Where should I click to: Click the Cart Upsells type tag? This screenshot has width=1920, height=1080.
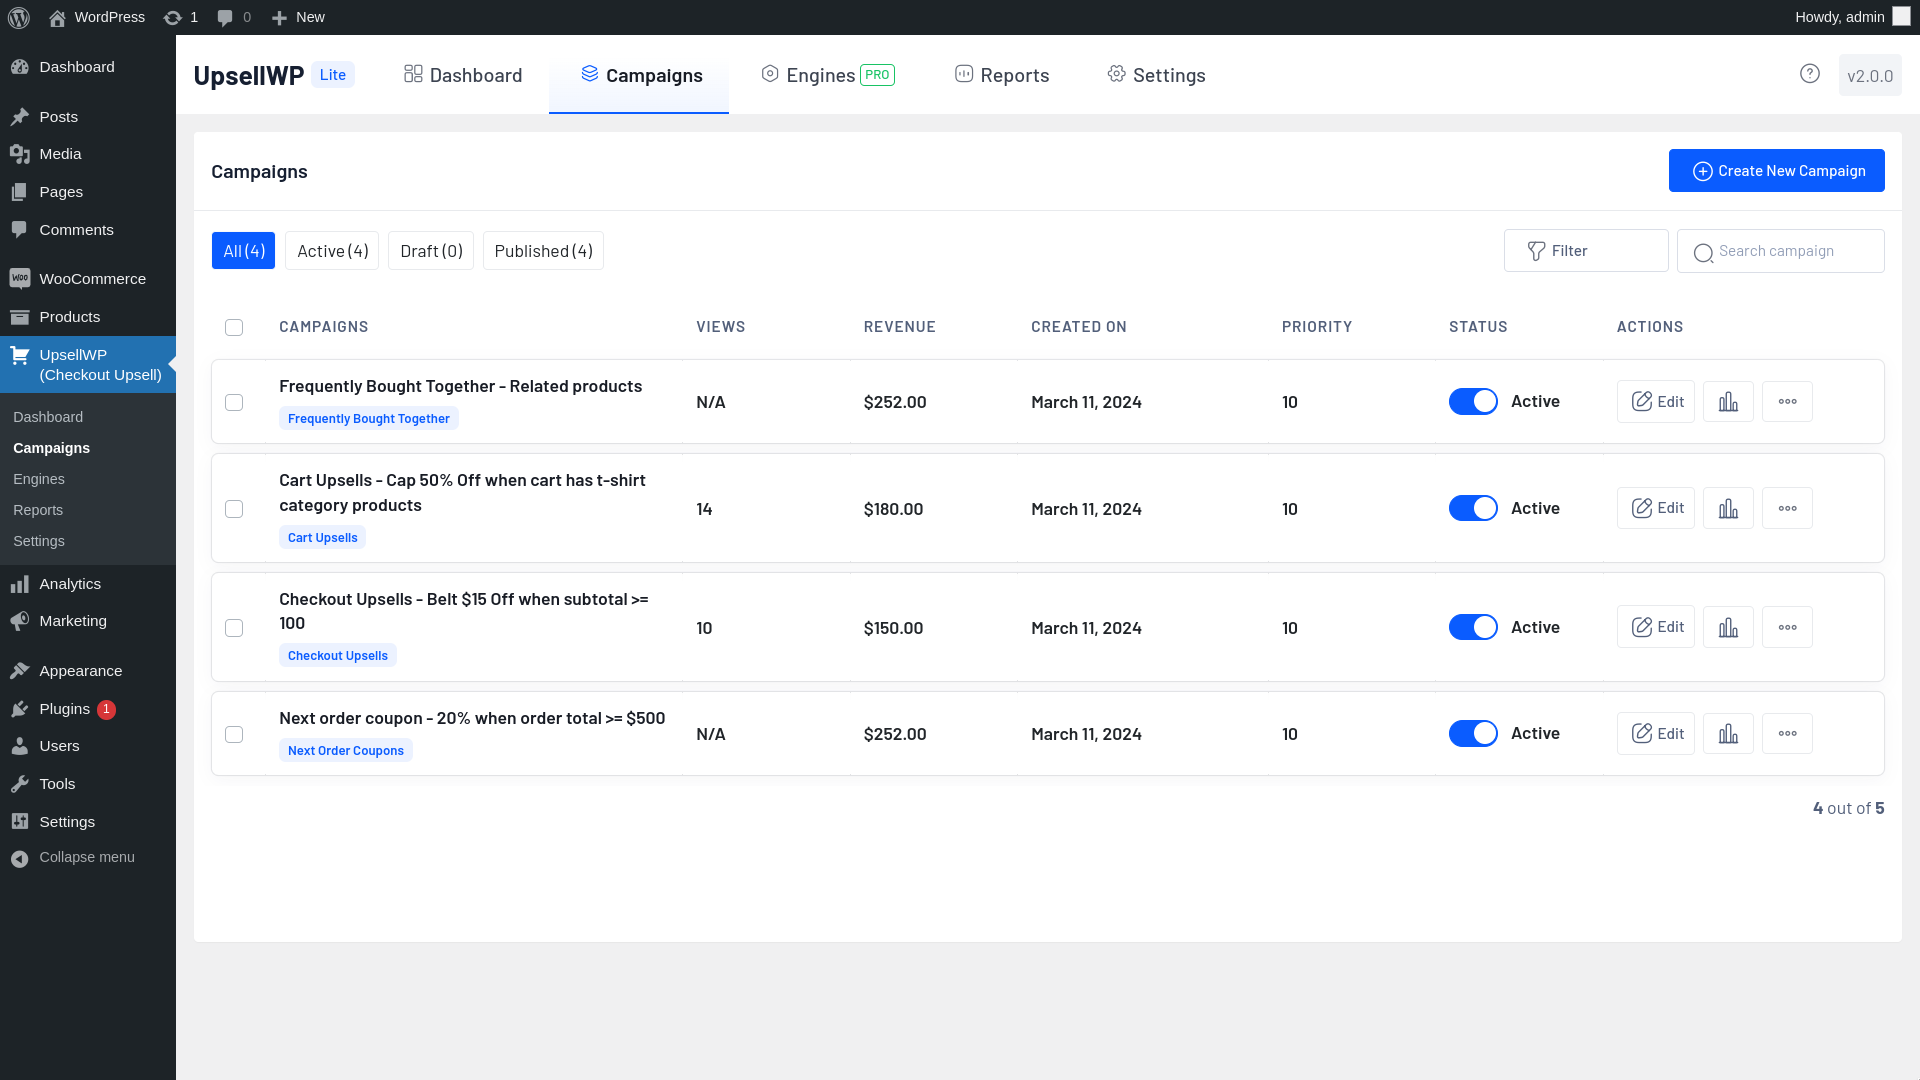[322, 538]
